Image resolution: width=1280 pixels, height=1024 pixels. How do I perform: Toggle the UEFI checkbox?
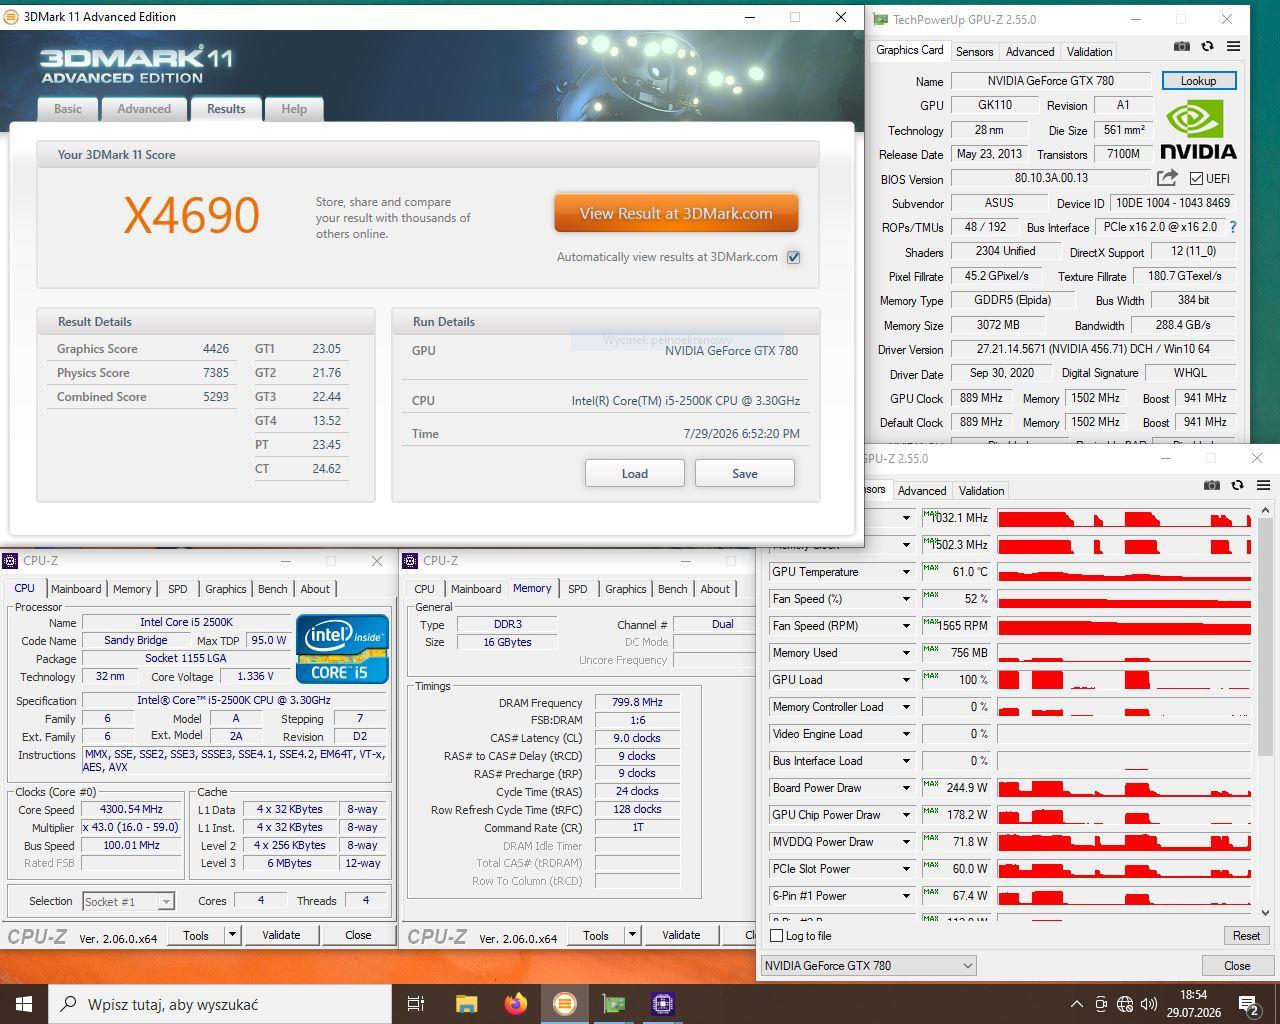click(1196, 178)
